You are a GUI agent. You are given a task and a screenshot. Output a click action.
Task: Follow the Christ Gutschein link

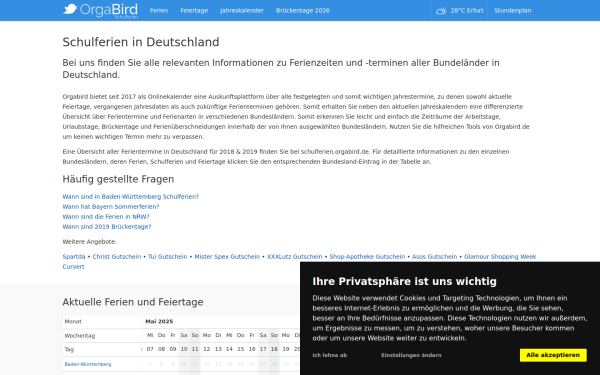(x=117, y=257)
